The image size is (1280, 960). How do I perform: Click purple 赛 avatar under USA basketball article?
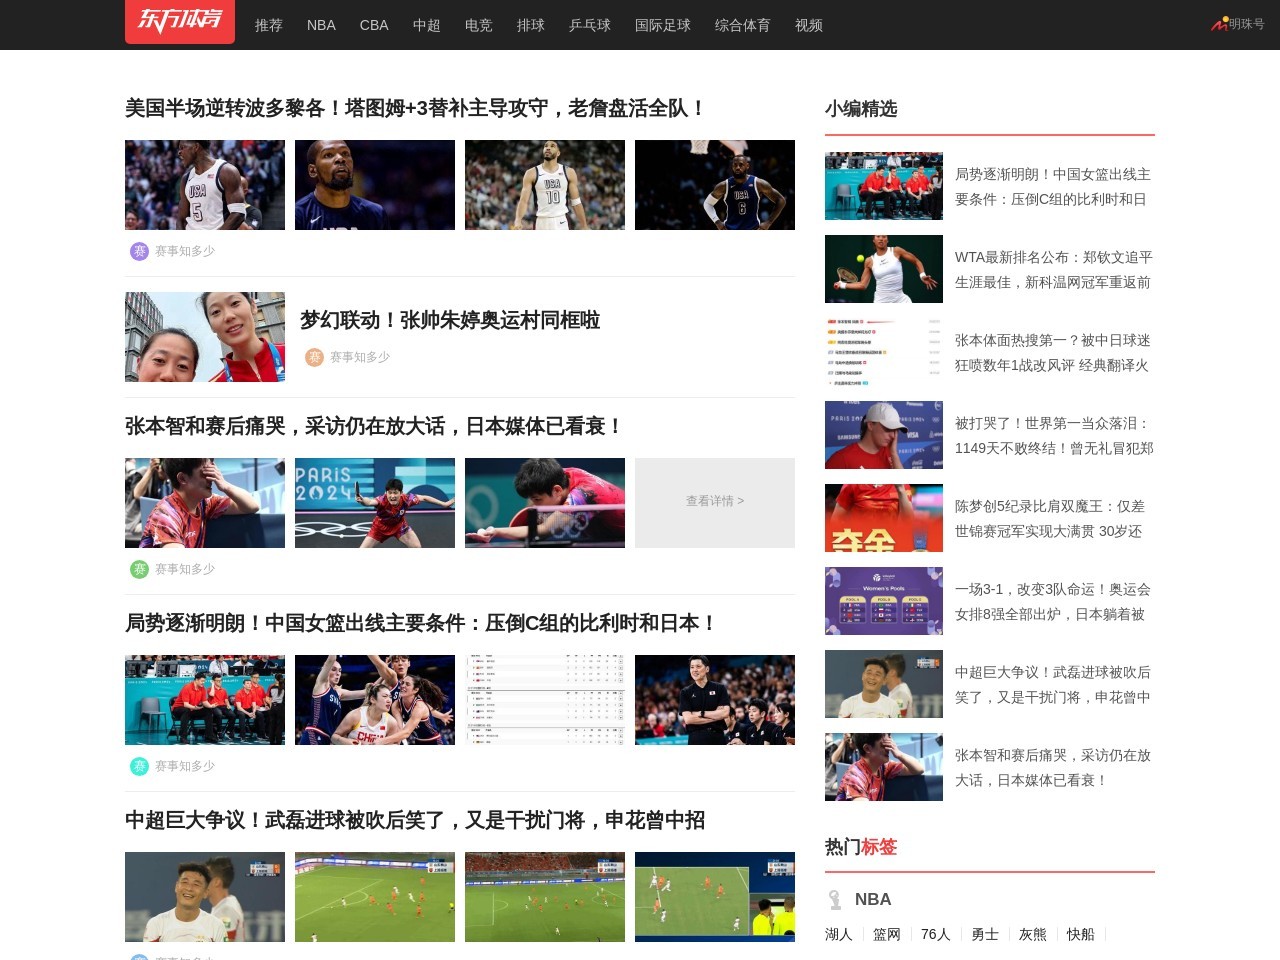(139, 251)
